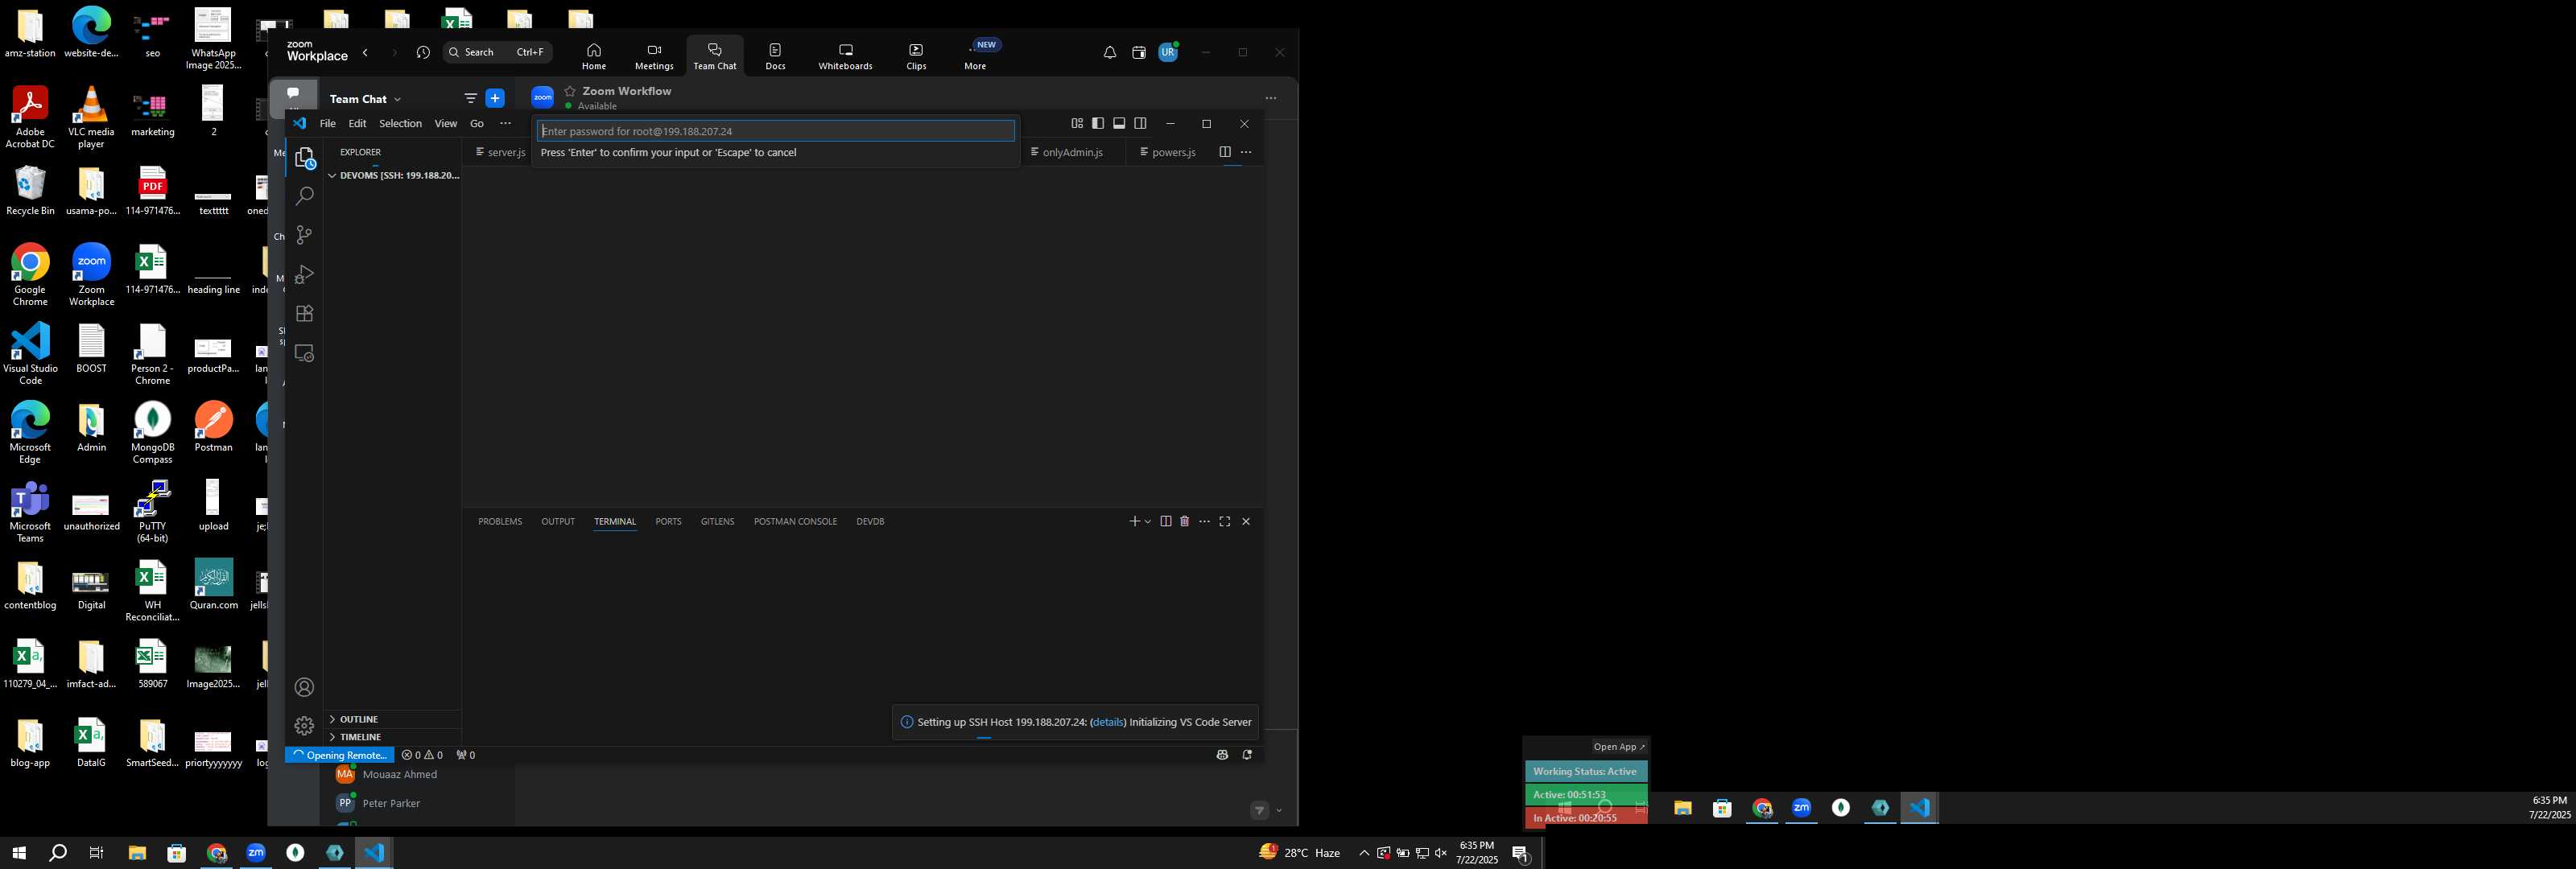Kill the terminal with the trash icon
Viewport: 2576px width, 869px height.
tap(1185, 521)
